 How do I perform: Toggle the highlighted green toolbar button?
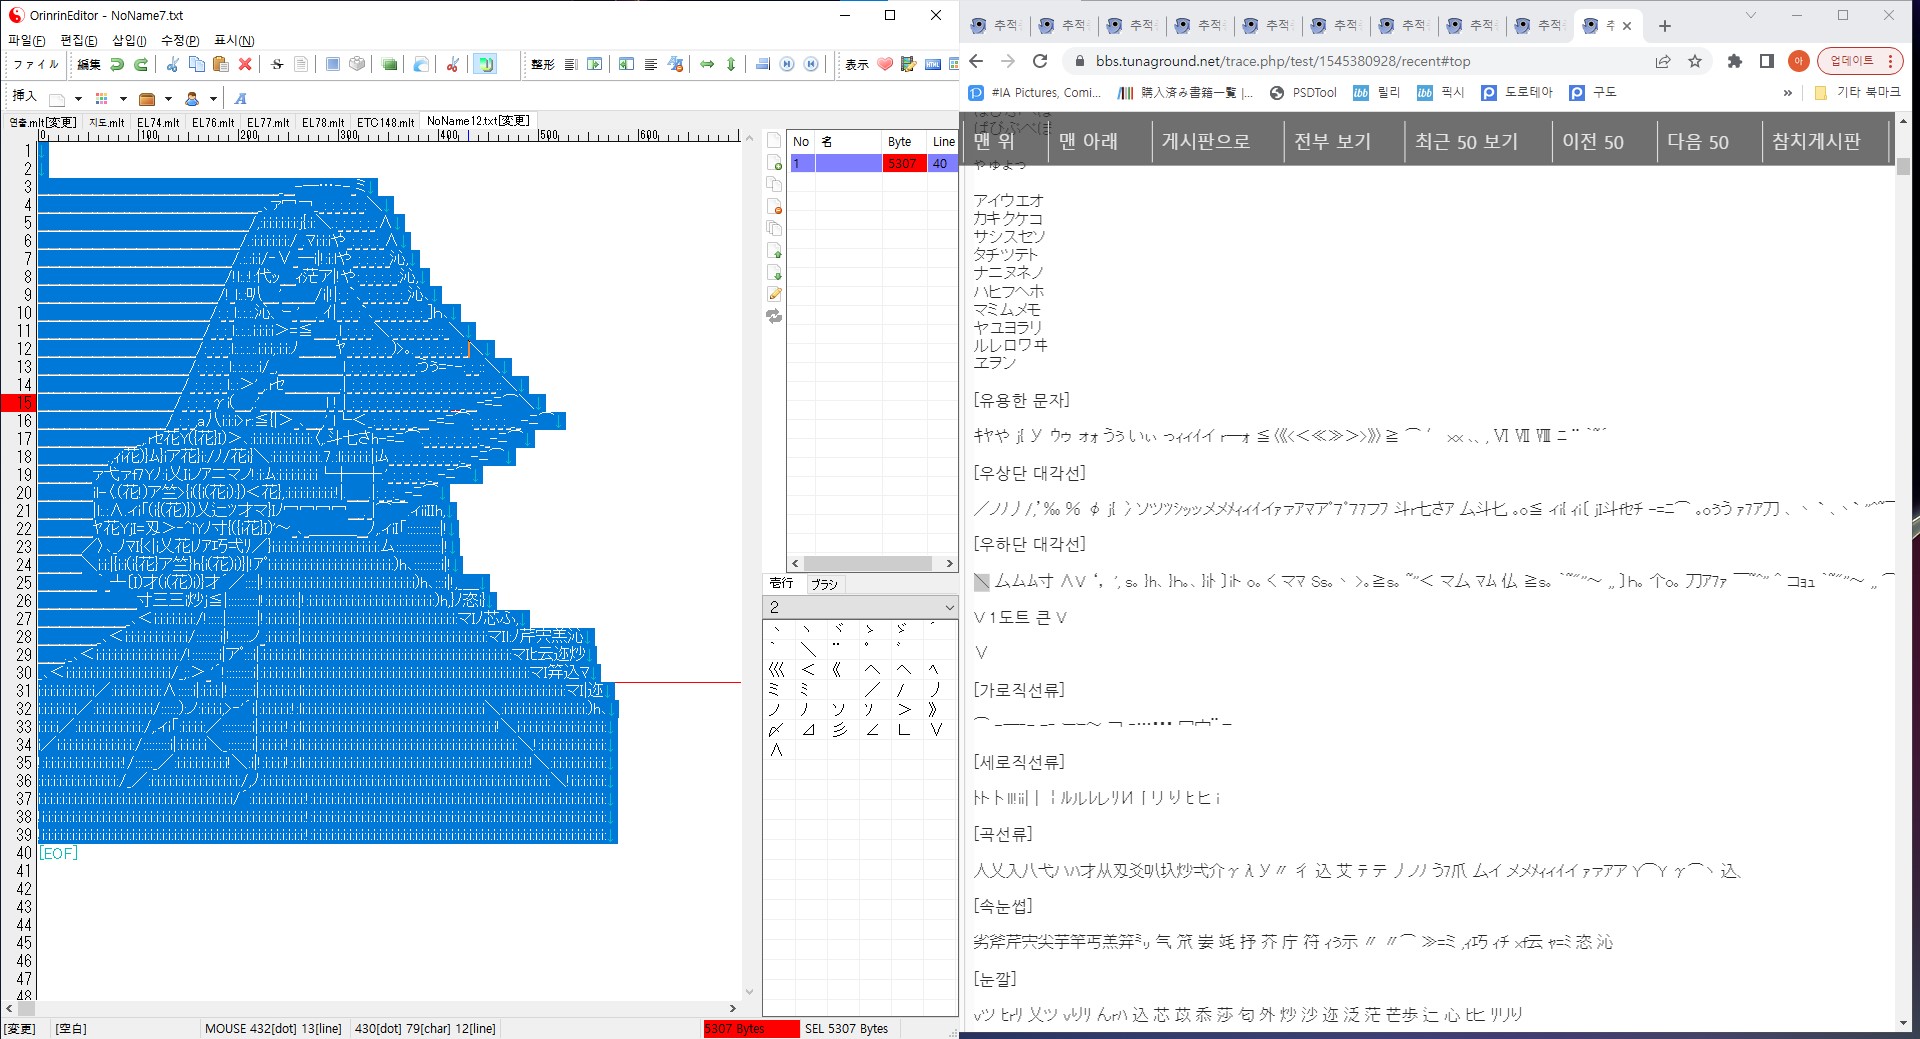coord(485,65)
